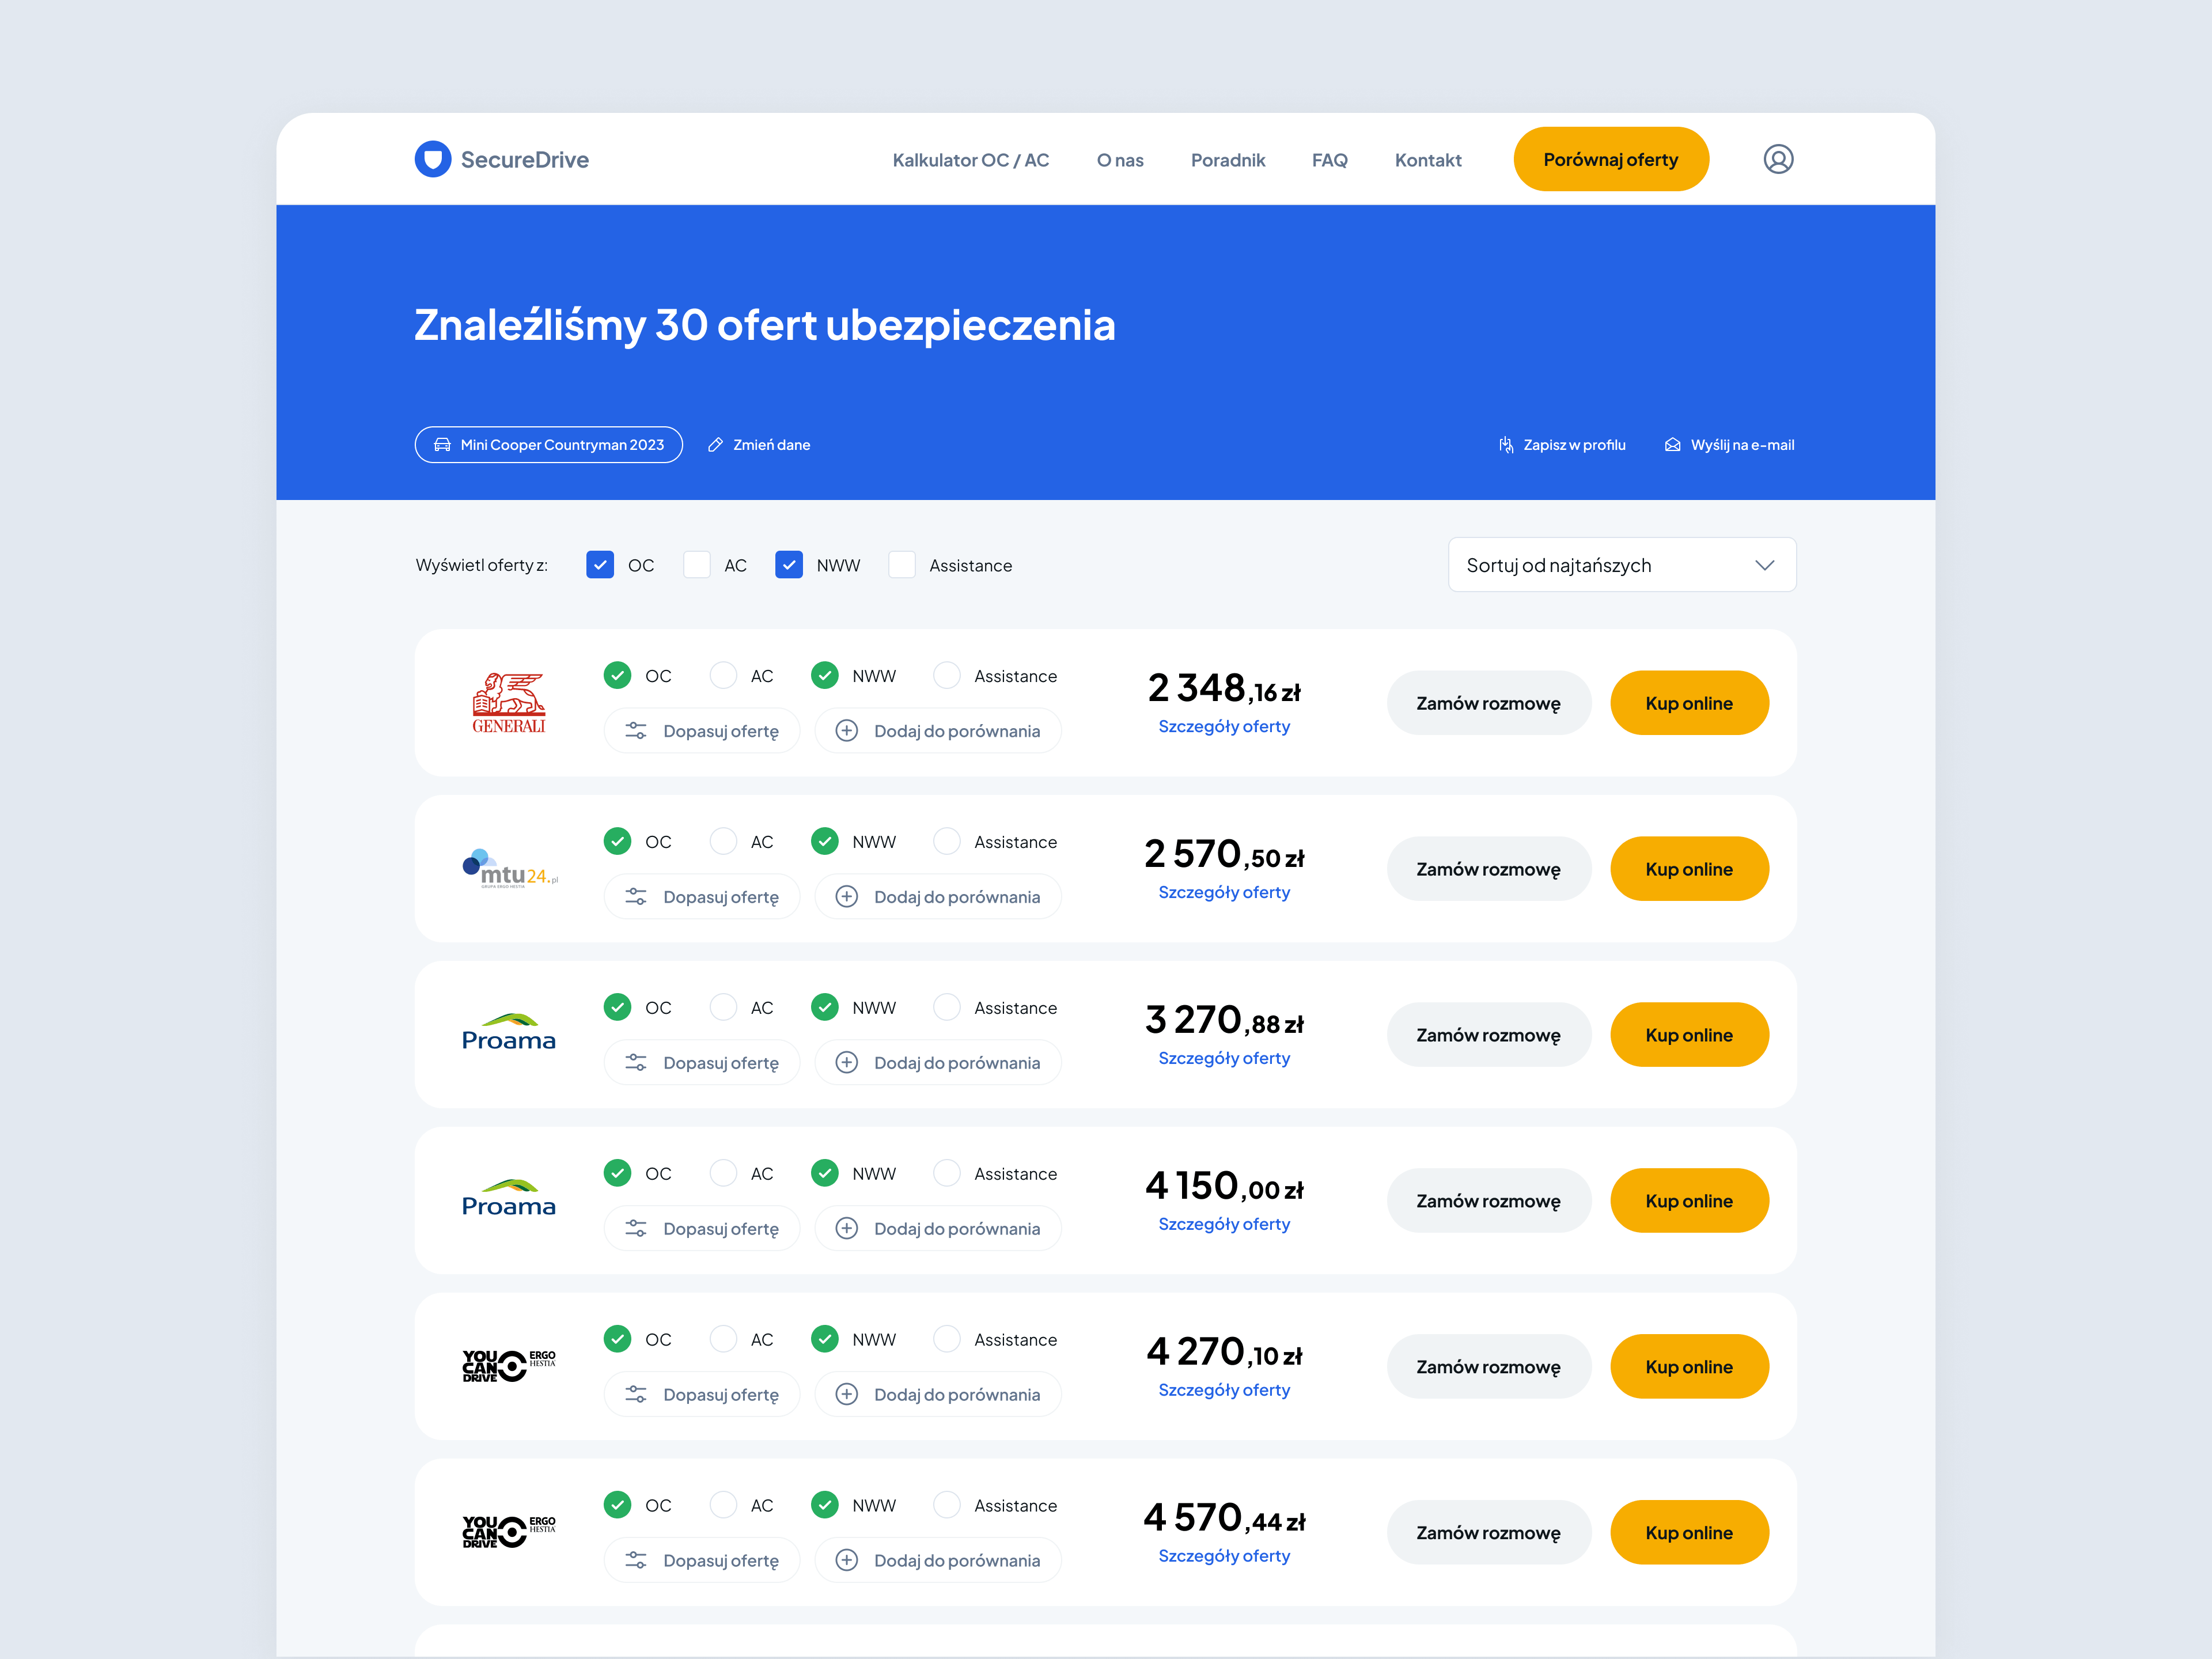
Task: Click the plus icon in Generali's compare button
Action: click(846, 731)
